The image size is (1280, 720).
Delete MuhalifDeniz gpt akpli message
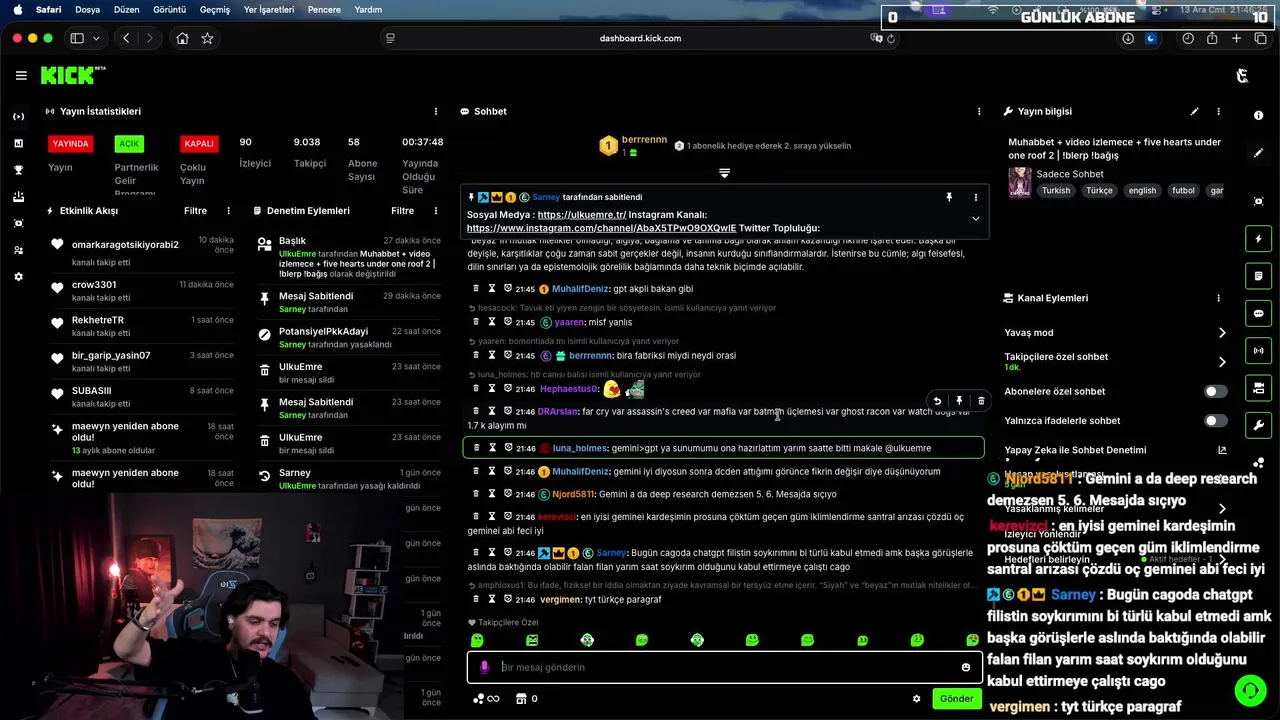click(x=476, y=289)
